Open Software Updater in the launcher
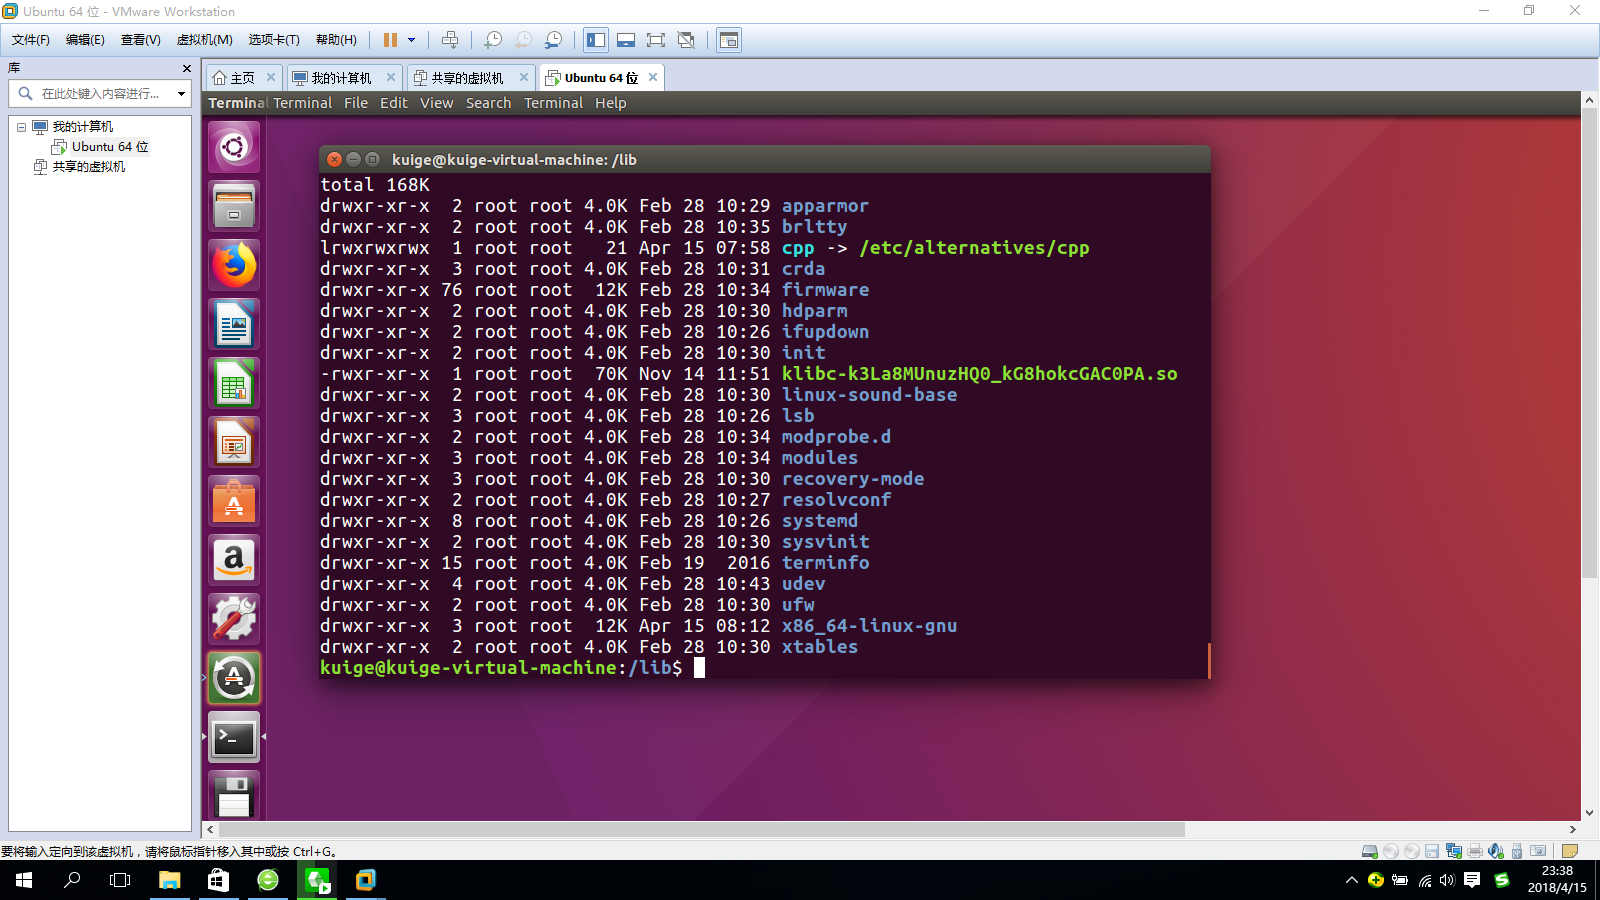 coord(234,678)
